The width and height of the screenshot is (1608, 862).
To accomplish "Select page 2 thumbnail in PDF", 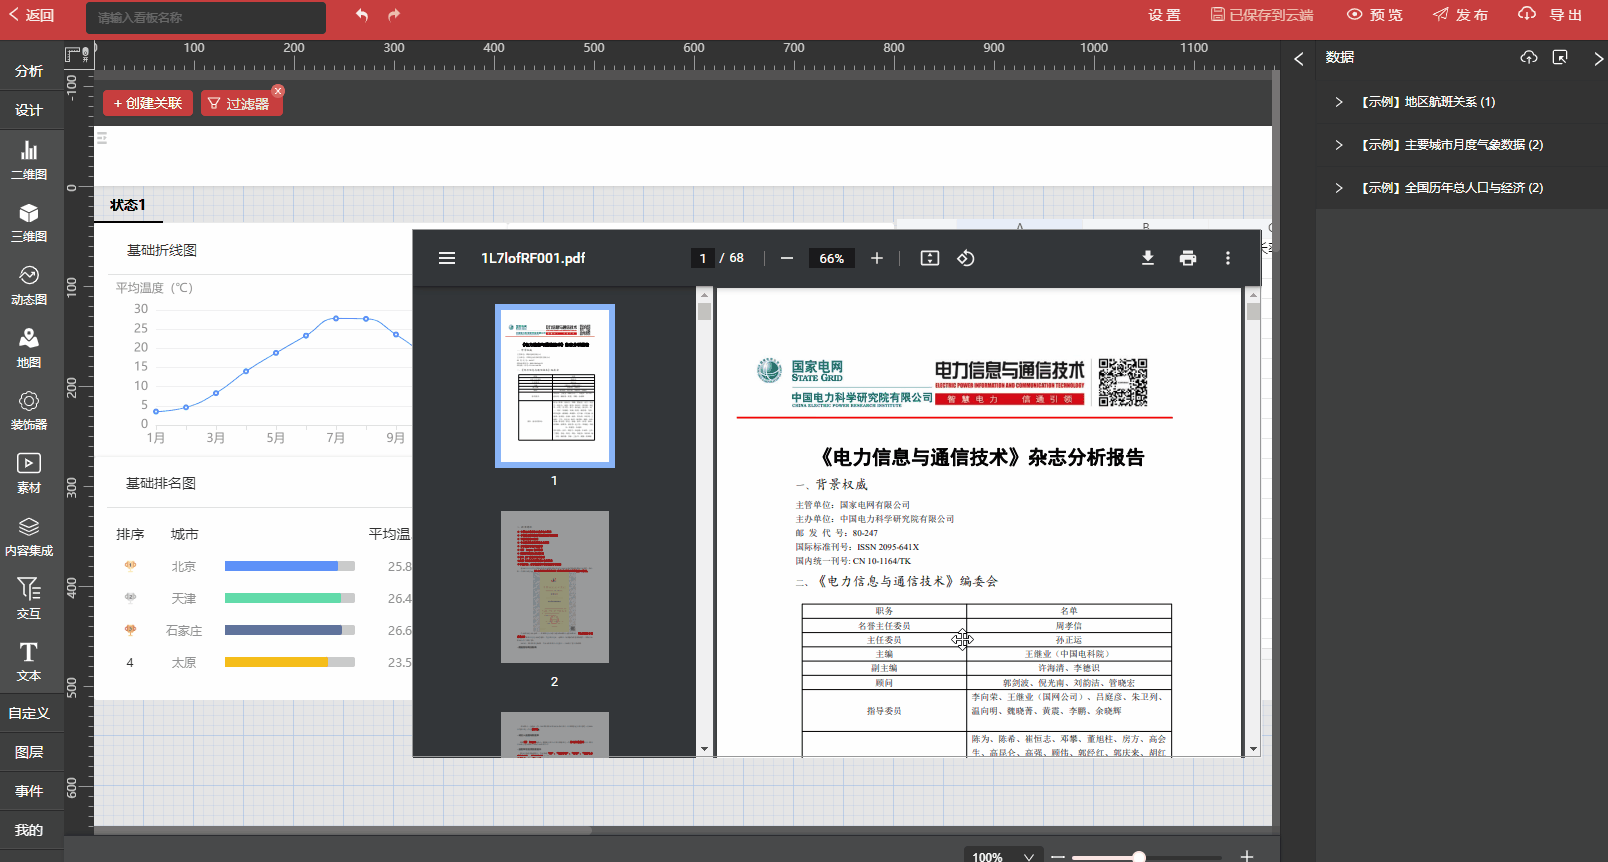I will coord(555,587).
